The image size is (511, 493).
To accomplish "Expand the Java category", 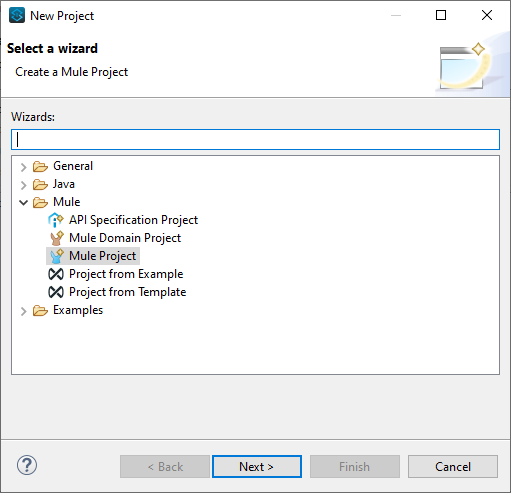I will click(x=23, y=185).
